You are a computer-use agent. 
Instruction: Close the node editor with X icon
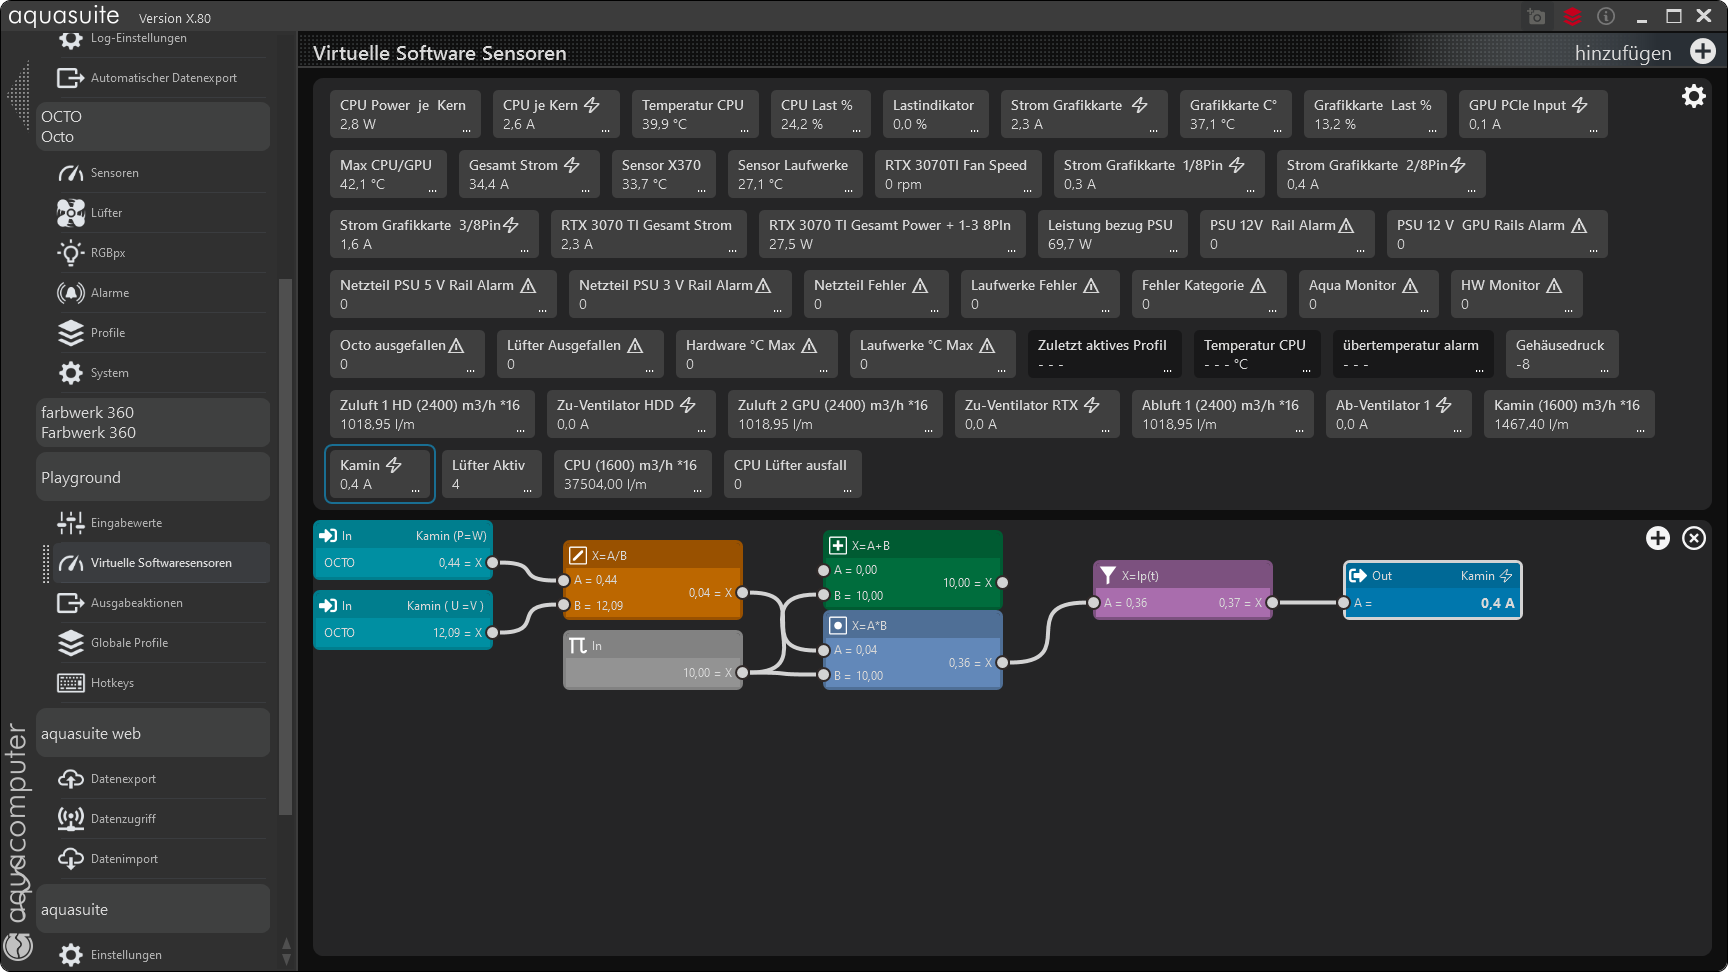pos(1693,538)
